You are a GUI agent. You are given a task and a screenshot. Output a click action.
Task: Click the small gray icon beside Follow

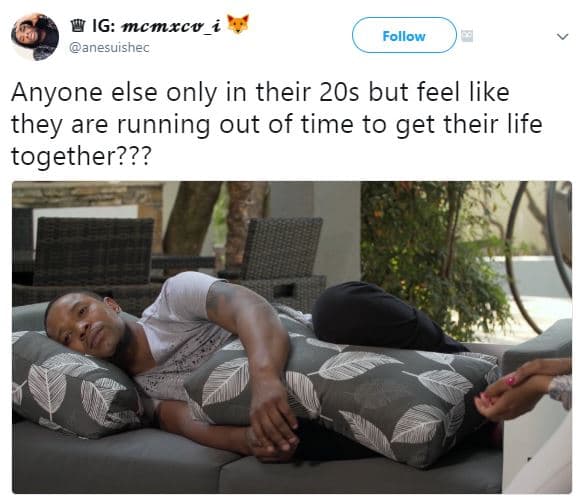(x=467, y=36)
